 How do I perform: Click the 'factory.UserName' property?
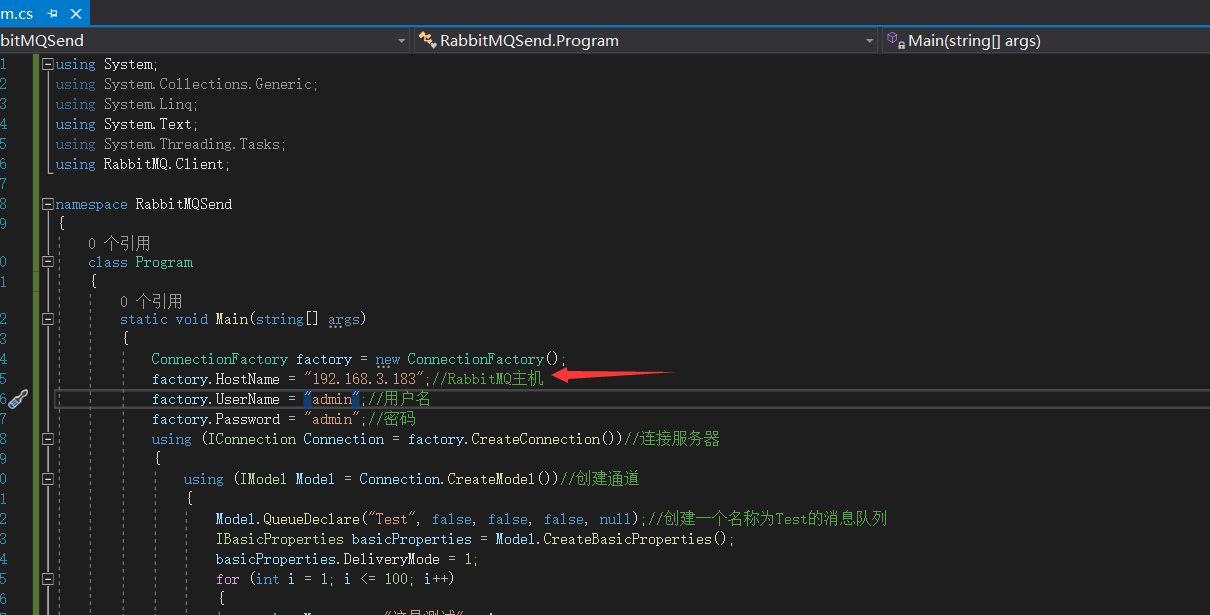(216, 399)
